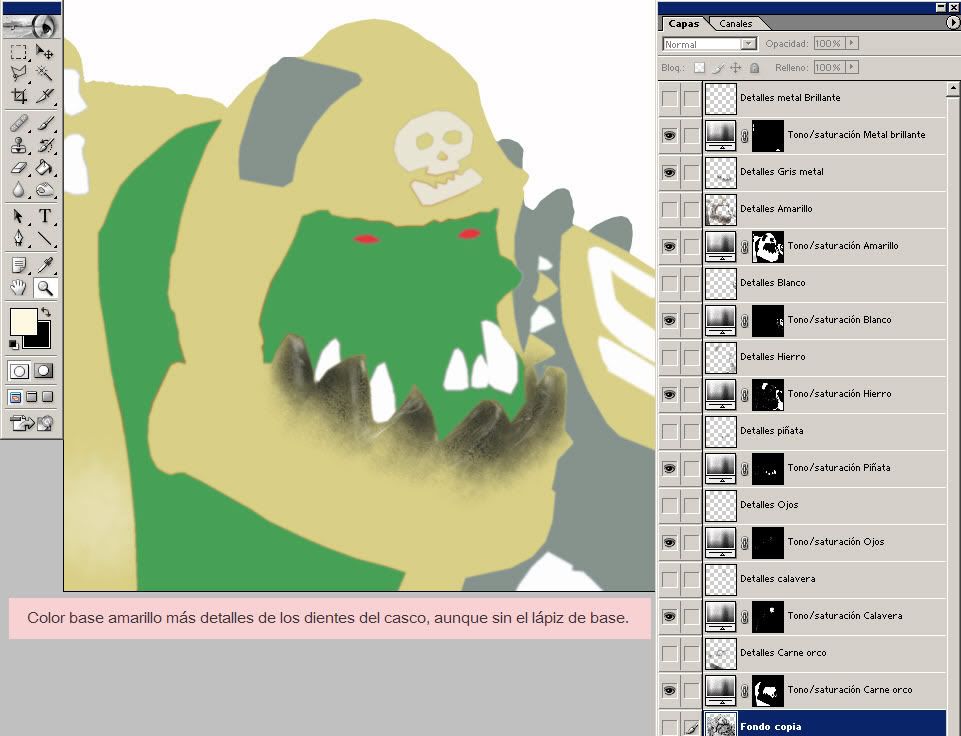The height and width of the screenshot is (736, 961).
Task: Click the layers panel scroll-up arrow
Action: [953, 89]
